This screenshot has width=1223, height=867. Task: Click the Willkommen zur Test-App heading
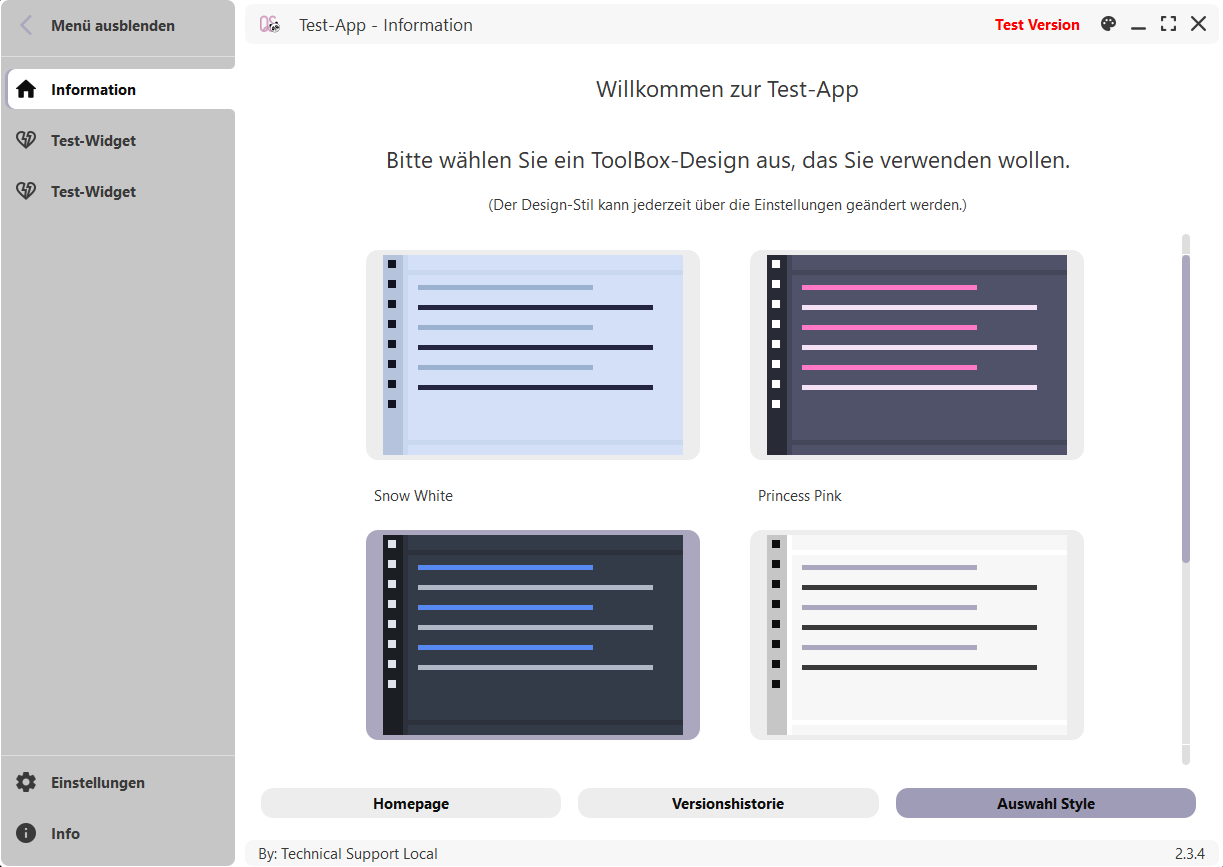728,89
